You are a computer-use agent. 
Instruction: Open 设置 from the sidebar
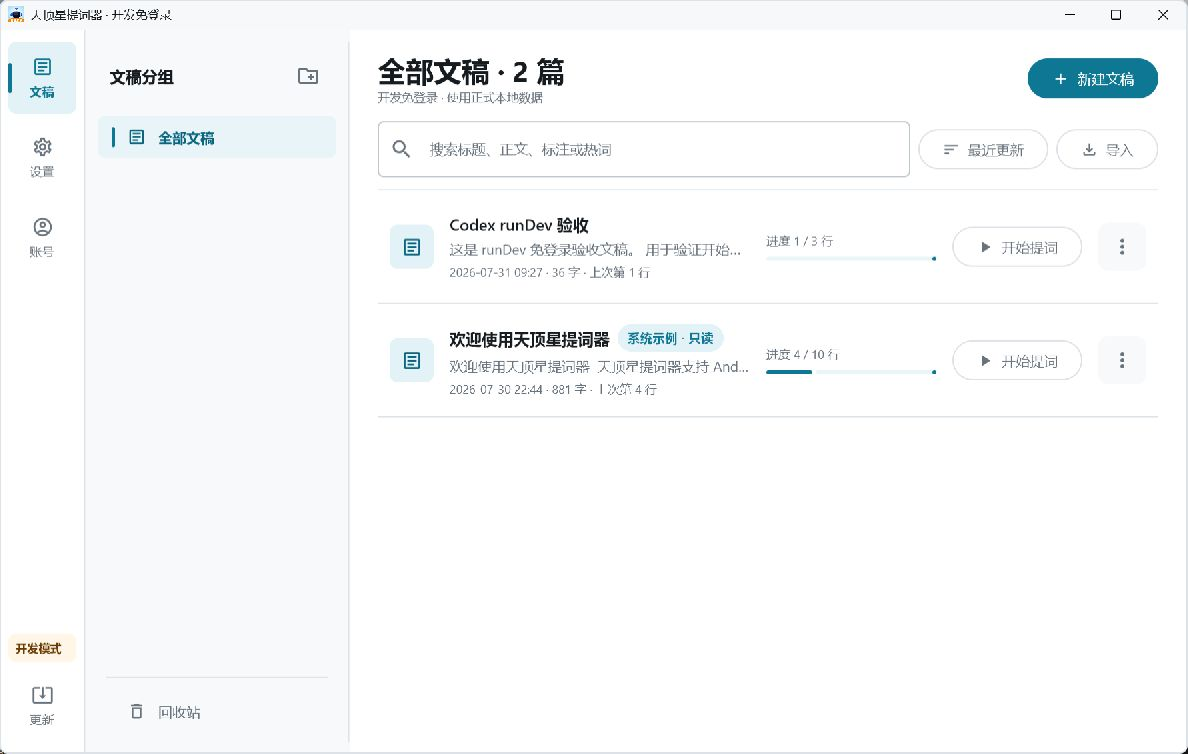pyautogui.click(x=42, y=158)
